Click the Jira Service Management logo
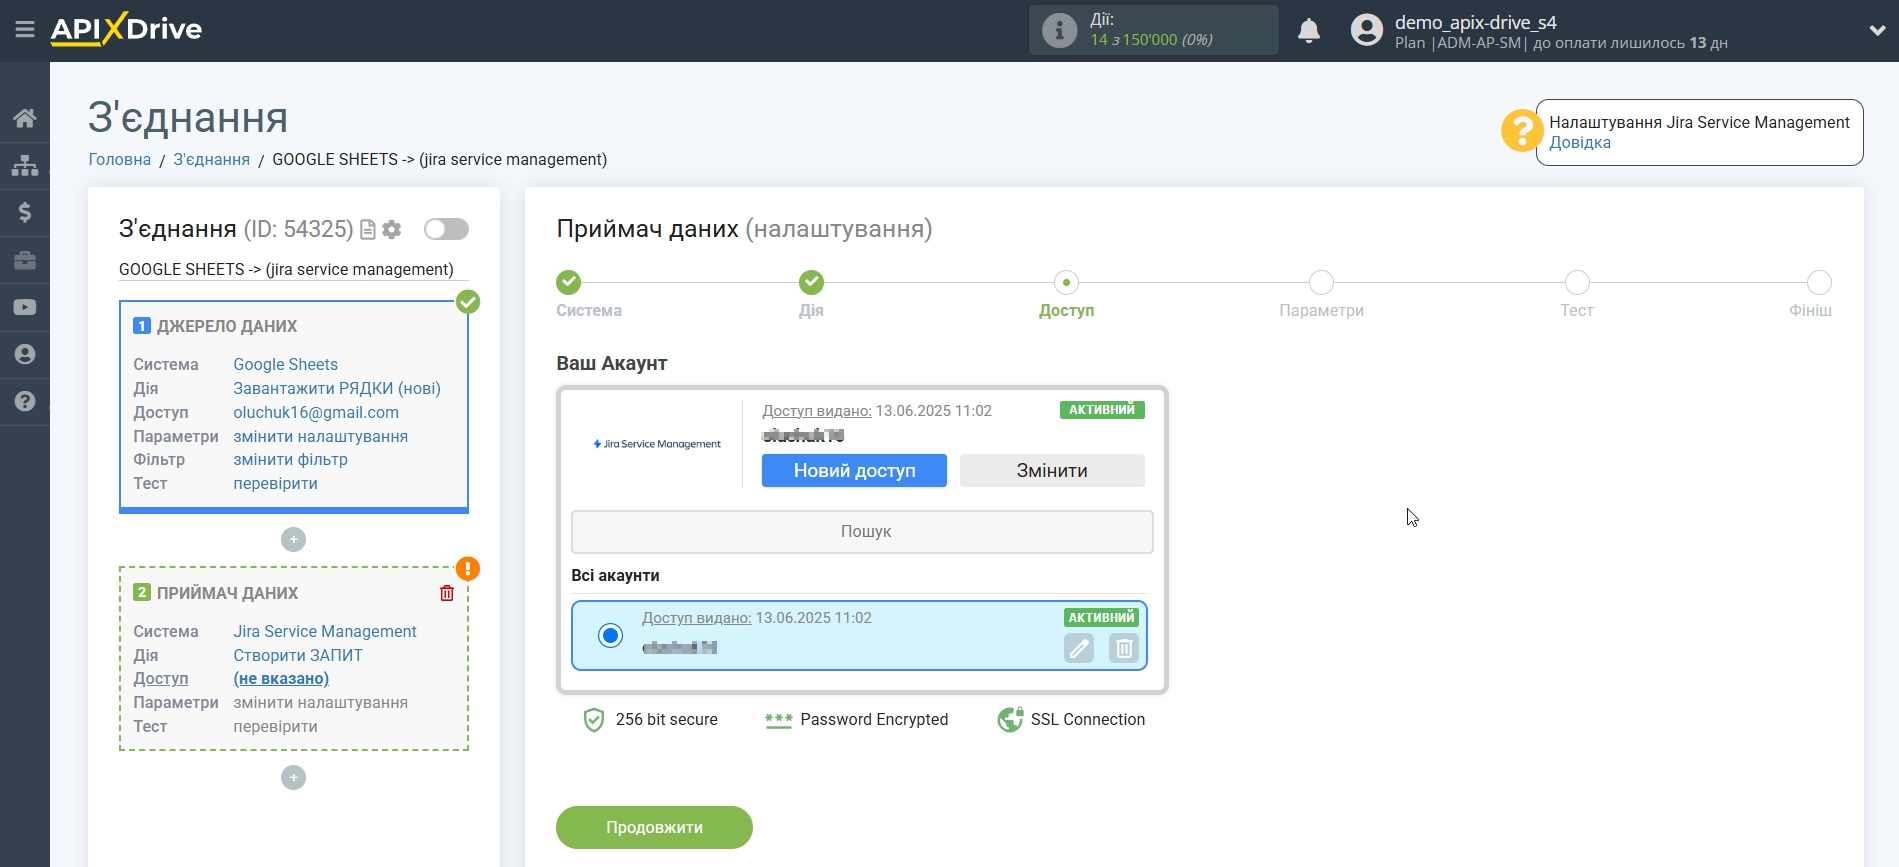1899x867 pixels. point(657,444)
